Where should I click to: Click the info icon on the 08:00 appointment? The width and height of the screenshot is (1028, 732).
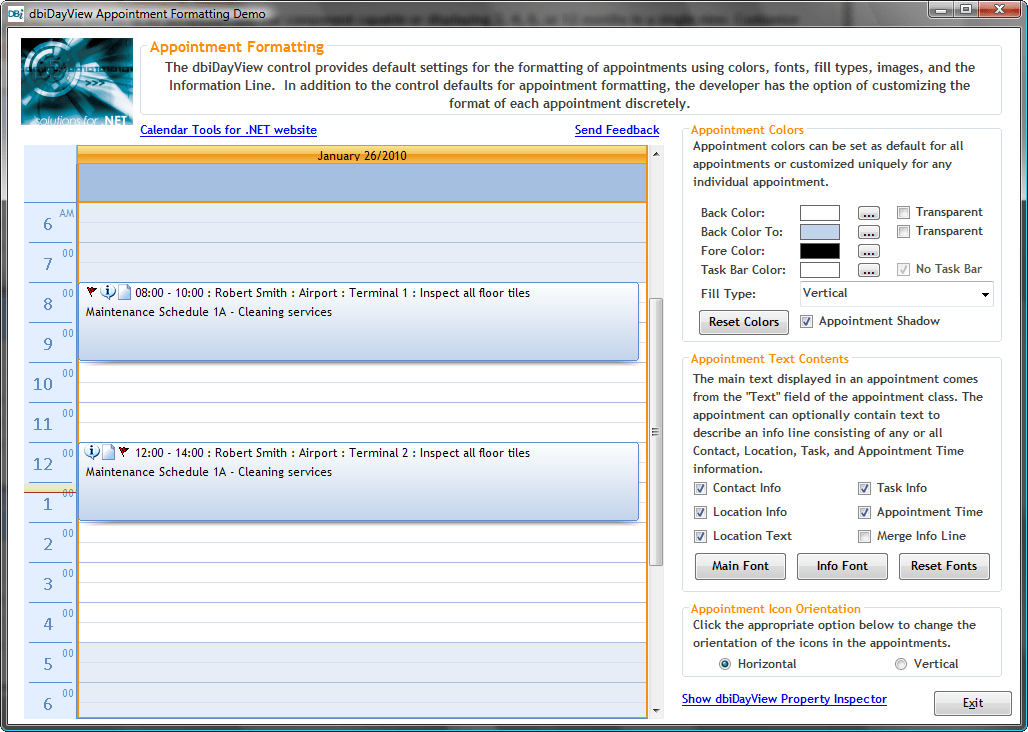click(108, 291)
